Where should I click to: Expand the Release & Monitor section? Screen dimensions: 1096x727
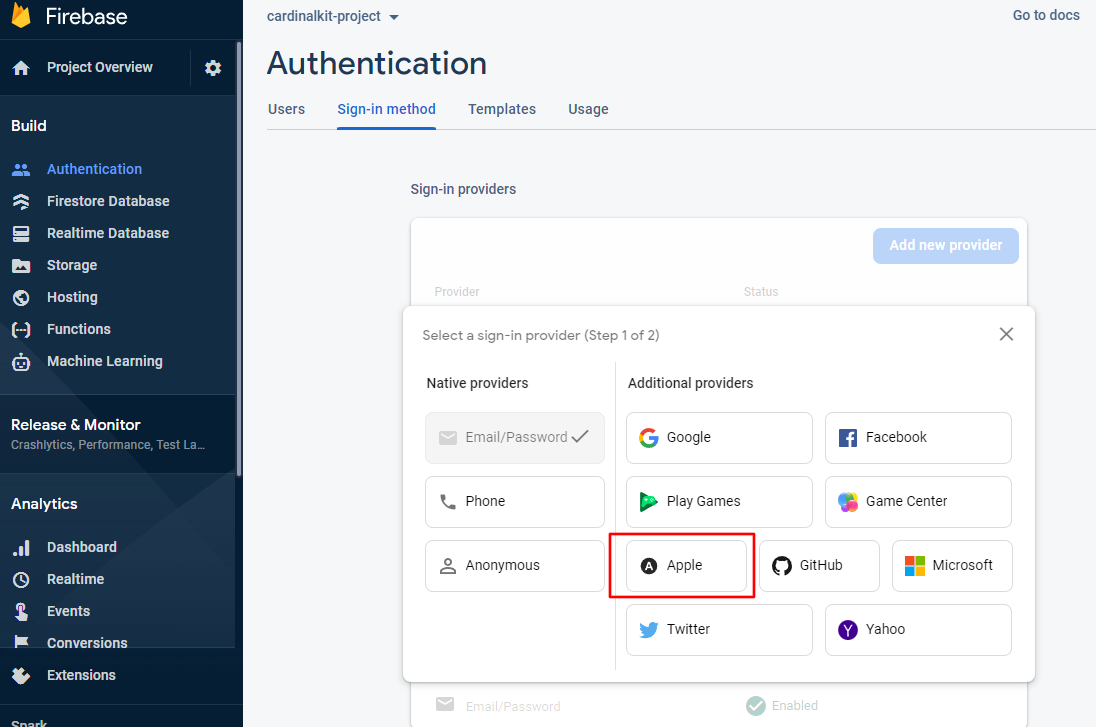pyautogui.click(x=76, y=425)
